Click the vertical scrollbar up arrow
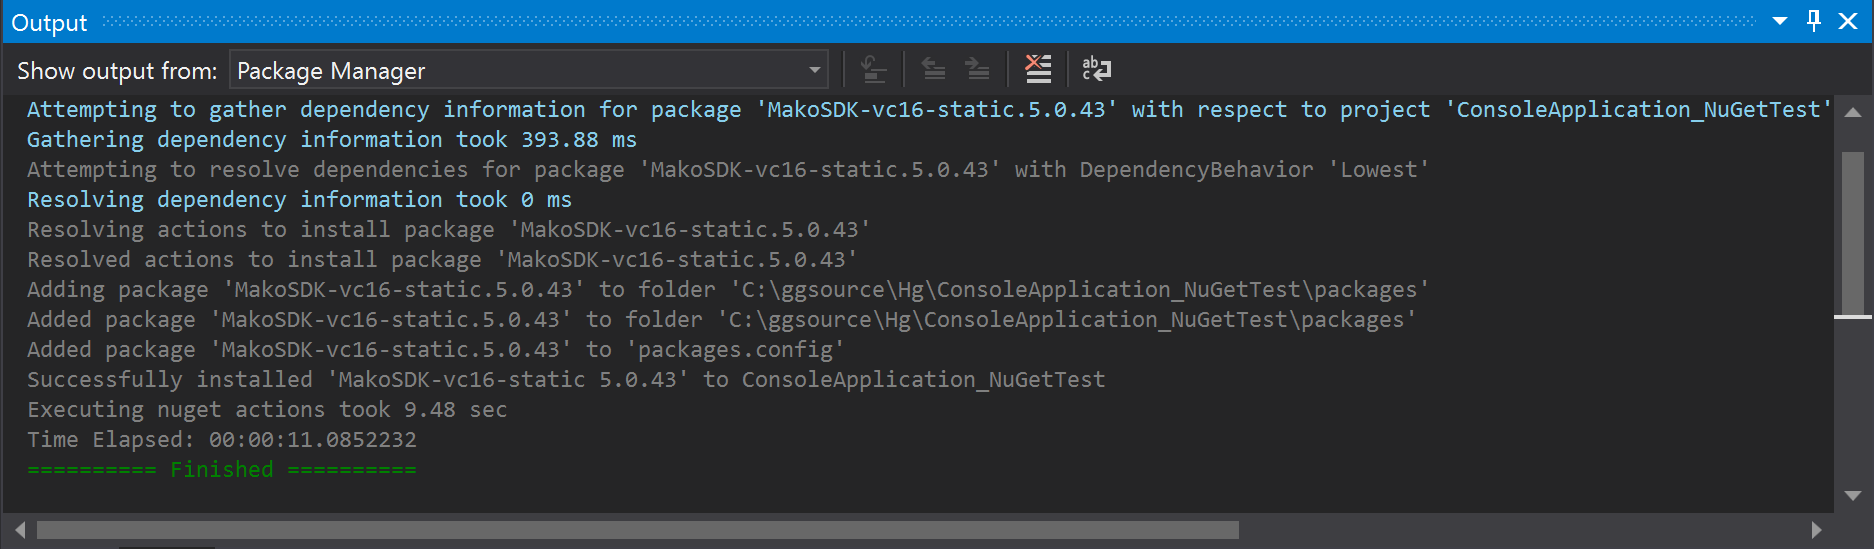Viewport: 1874px width, 549px height. tap(1853, 112)
